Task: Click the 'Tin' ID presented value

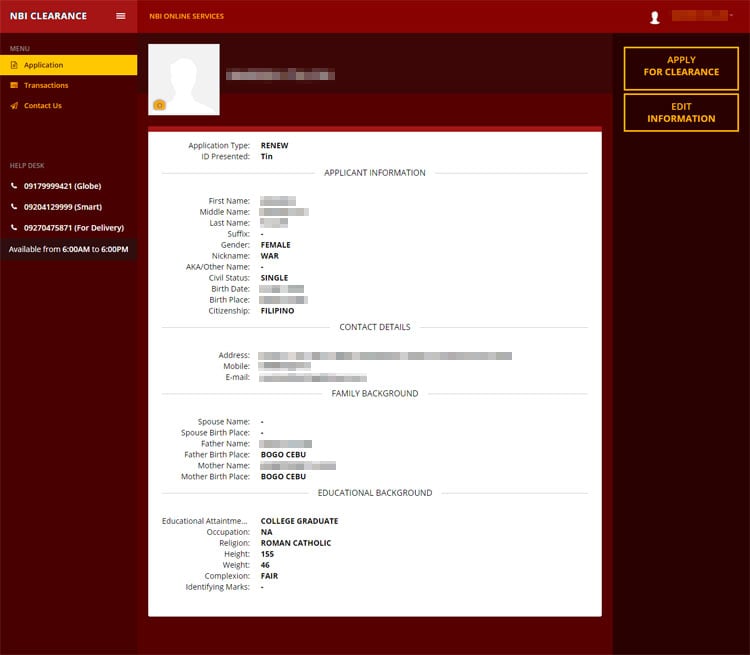Action: pos(266,156)
